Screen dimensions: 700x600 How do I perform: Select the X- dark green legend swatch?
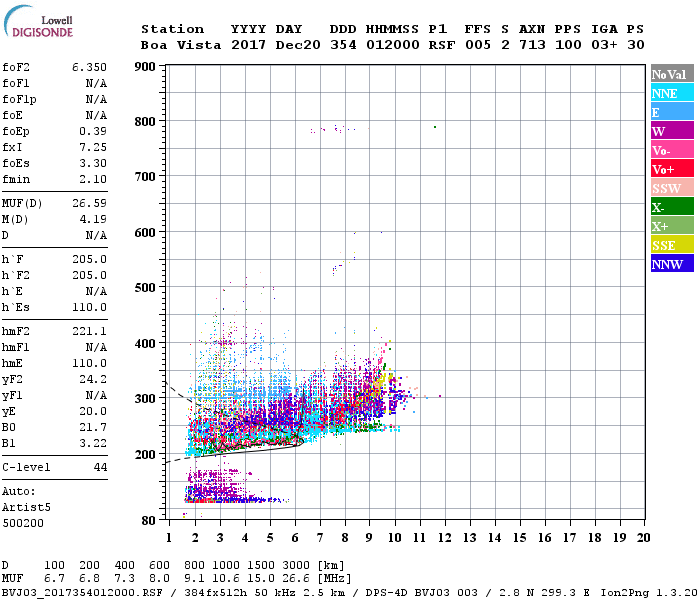tap(672, 207)
